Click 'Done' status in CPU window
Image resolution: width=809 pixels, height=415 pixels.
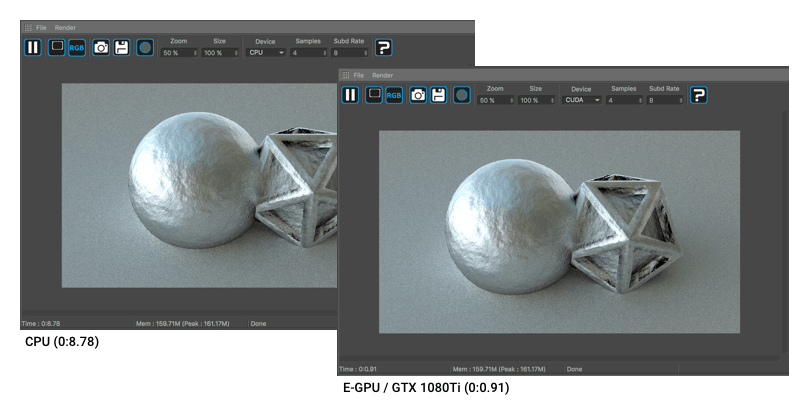[x=258, y=324]
